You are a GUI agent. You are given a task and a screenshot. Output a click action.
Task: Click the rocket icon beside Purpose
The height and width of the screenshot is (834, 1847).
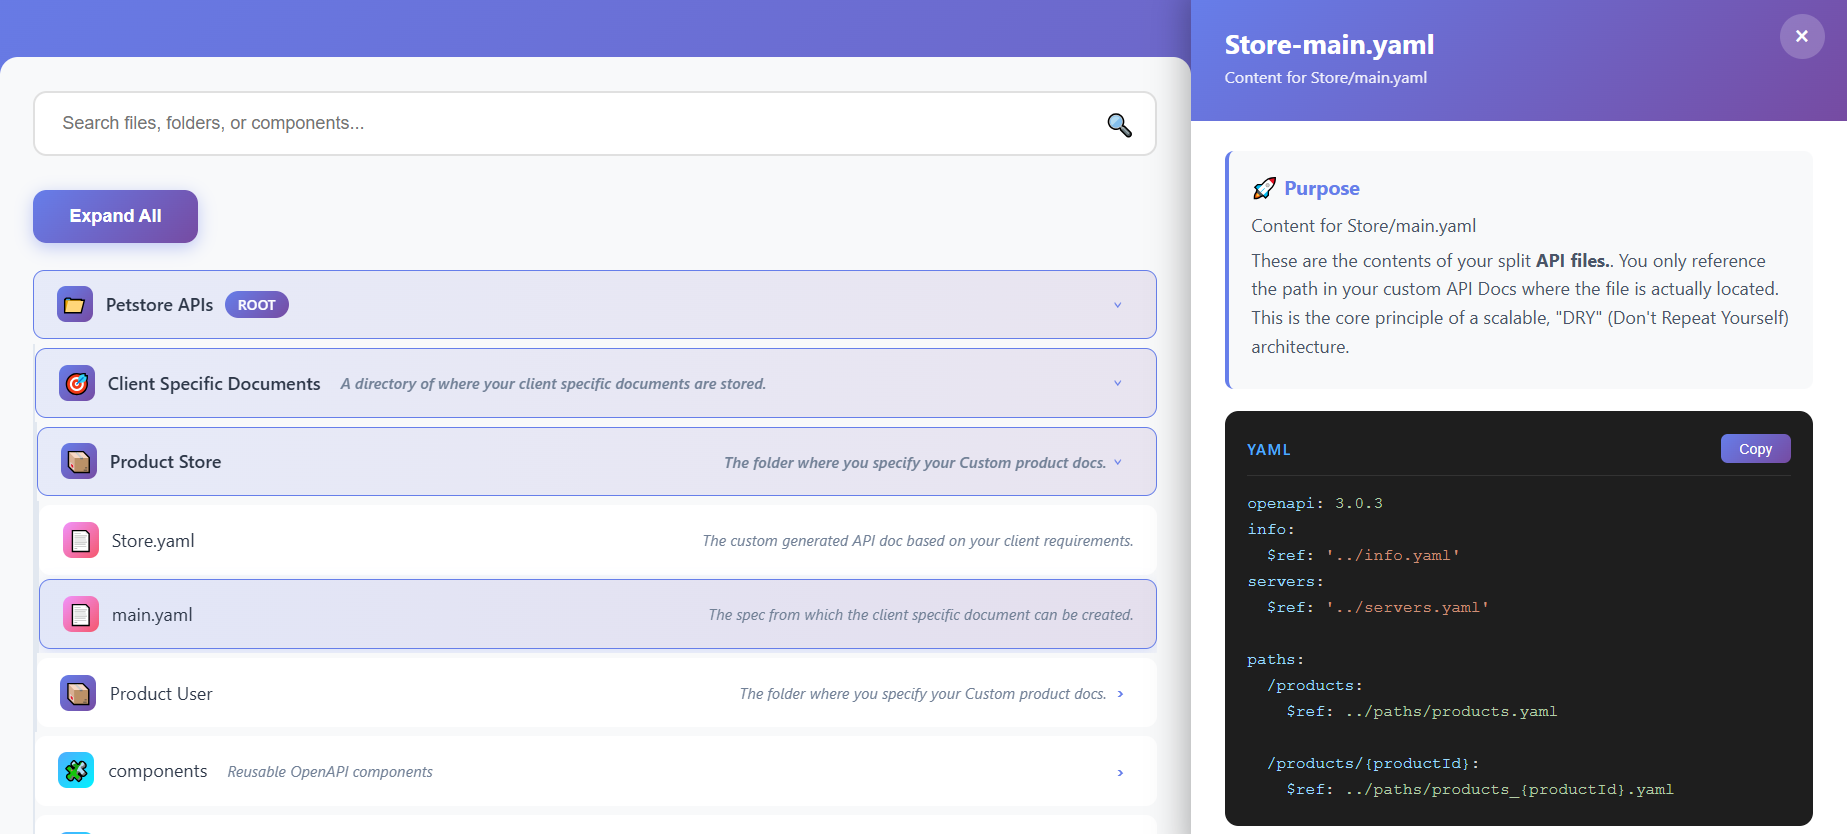pyautogui.click(x=1264, y=188)
